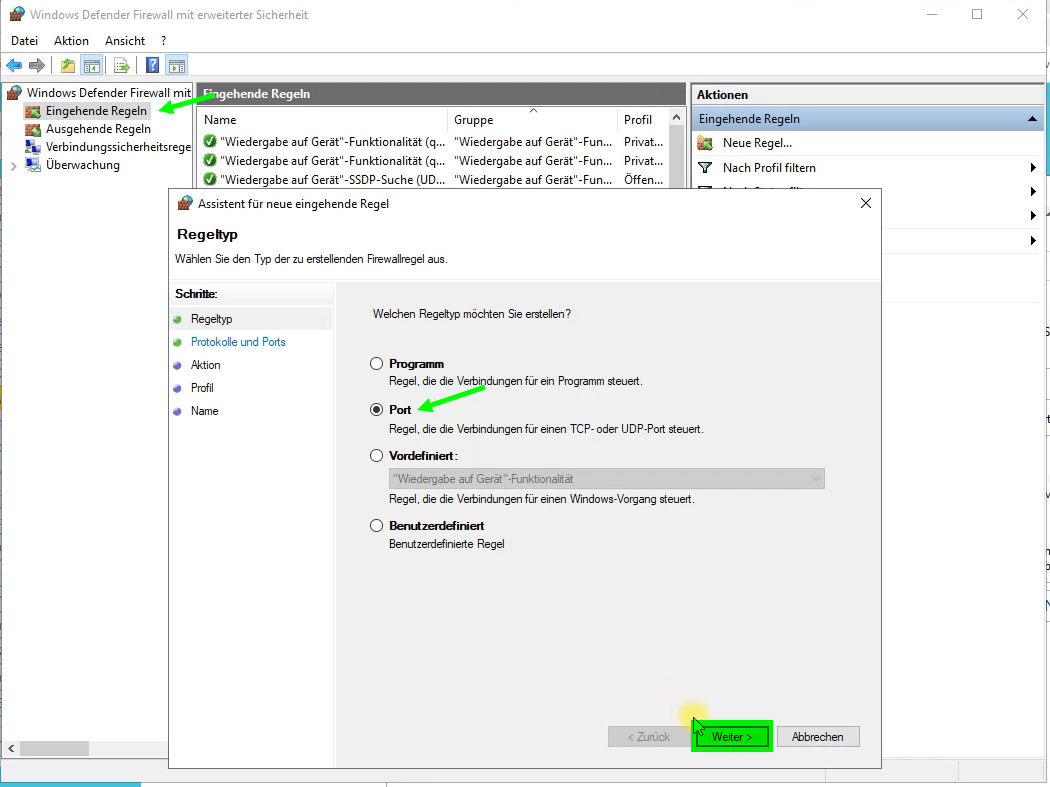Collapse the Eingehende Regeln actions section
The width and height of the screenshot is (1050, 787).
pos(1032,119)
